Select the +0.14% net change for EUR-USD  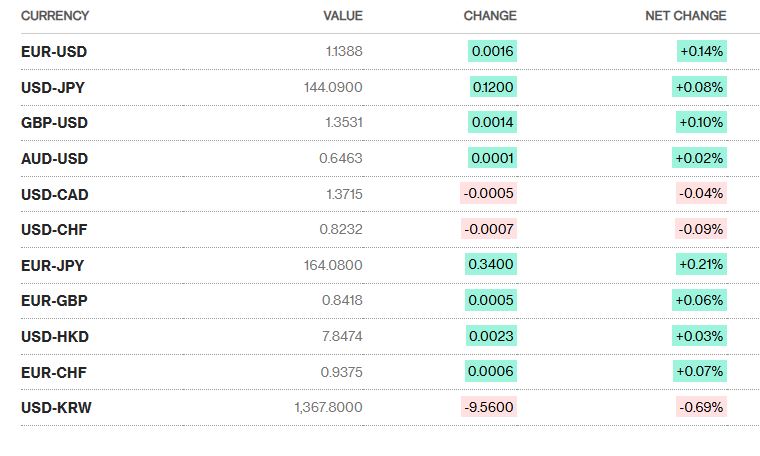click(x=701, y=51)
